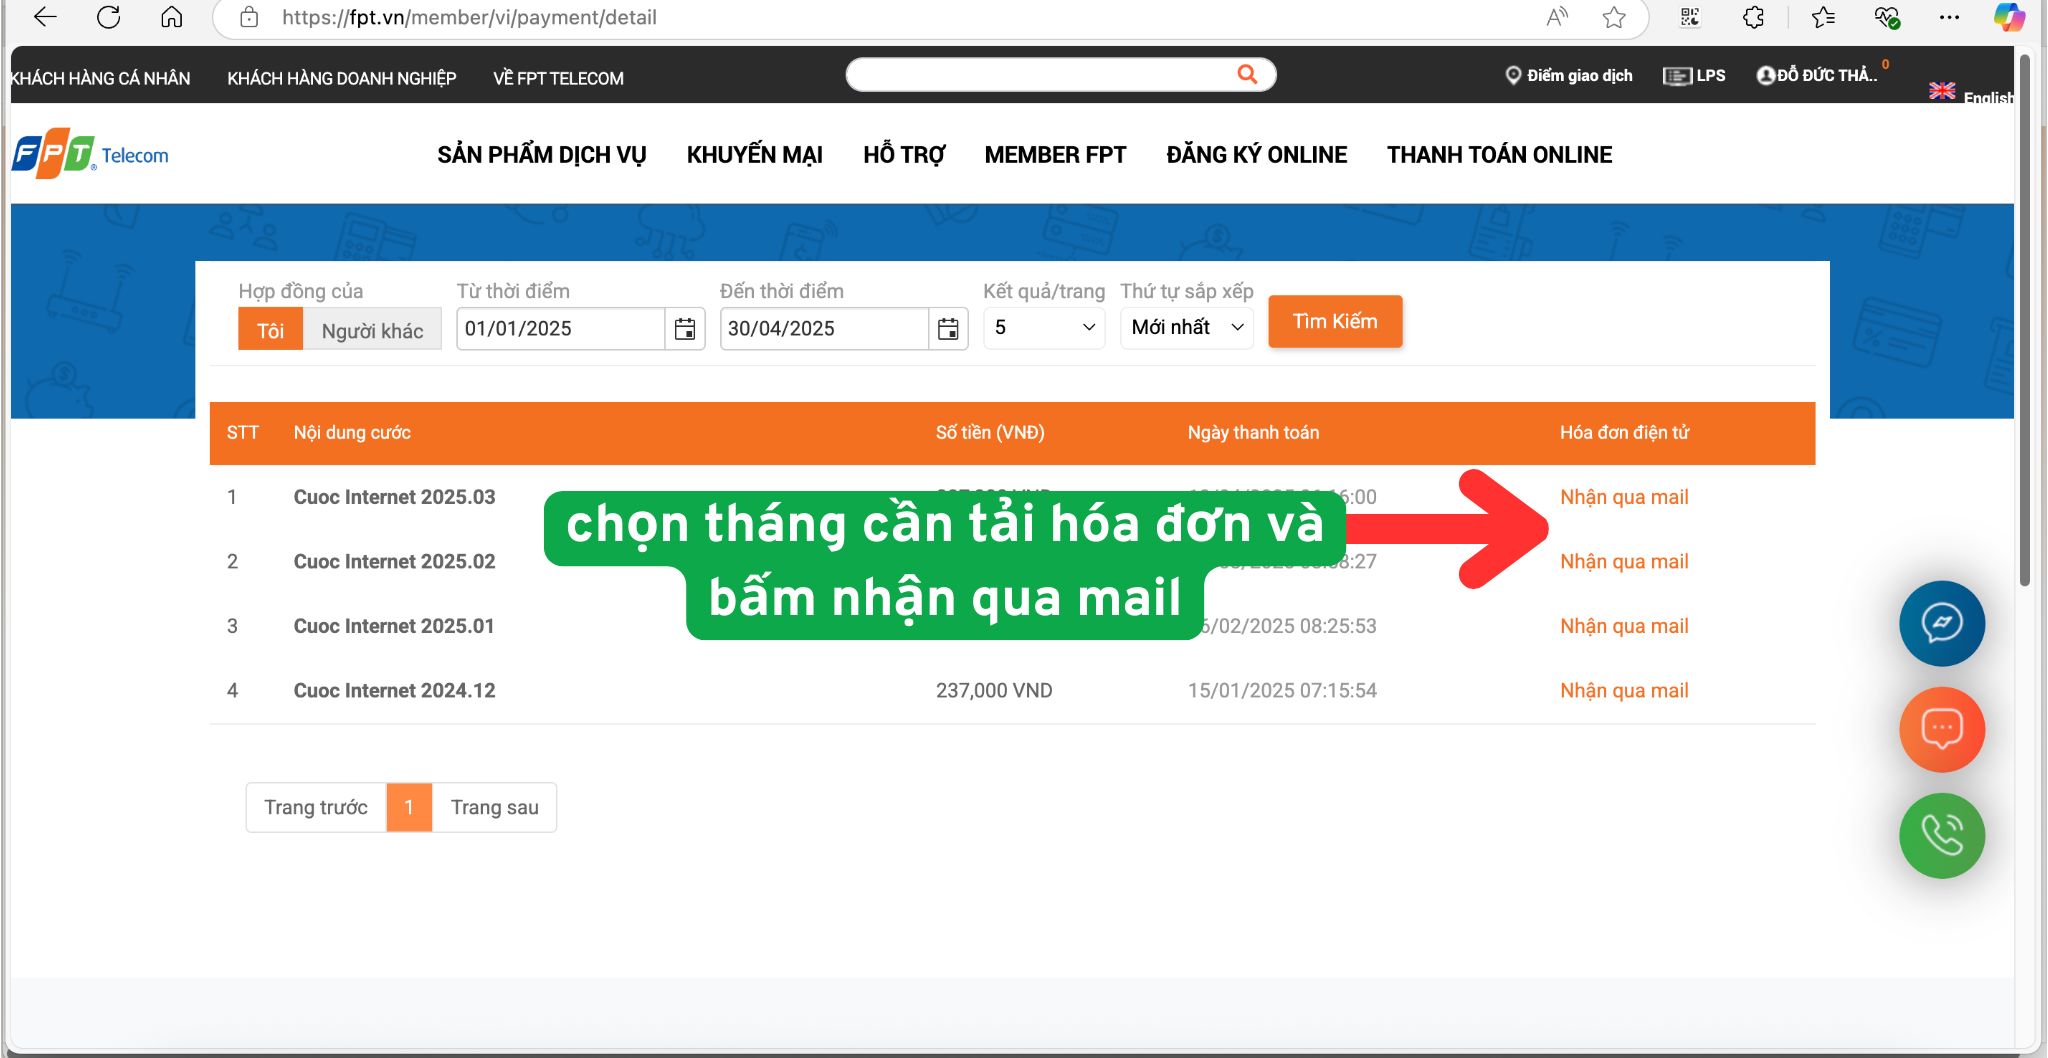Click the Ngày thanh toán column header
Viewport: 2048px width, 1058px height.
(1253, 433)
